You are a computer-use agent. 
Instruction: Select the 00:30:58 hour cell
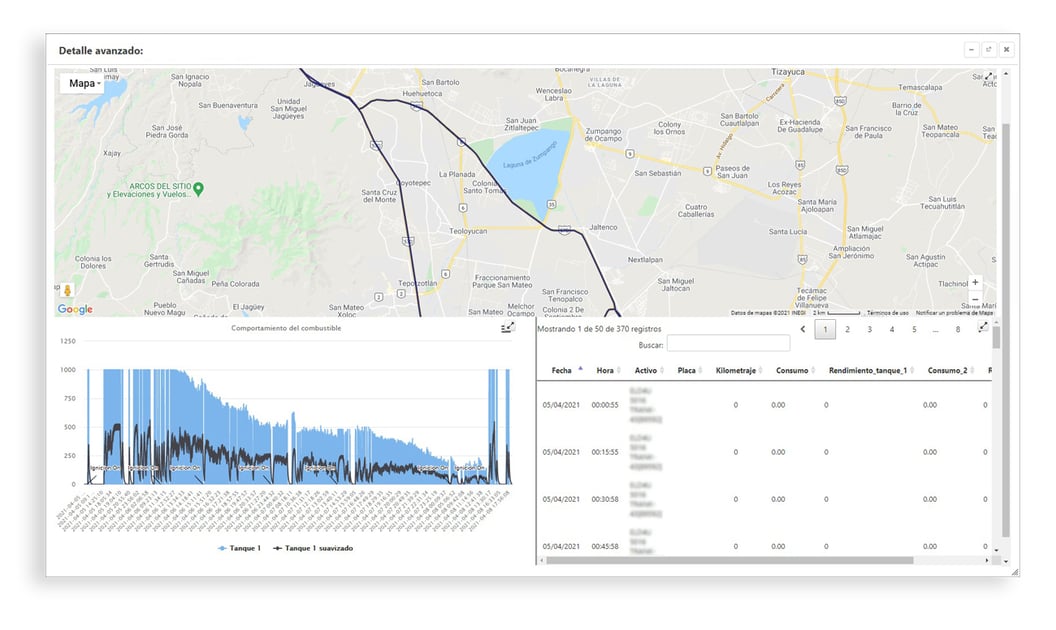click(x=605, y=499)
